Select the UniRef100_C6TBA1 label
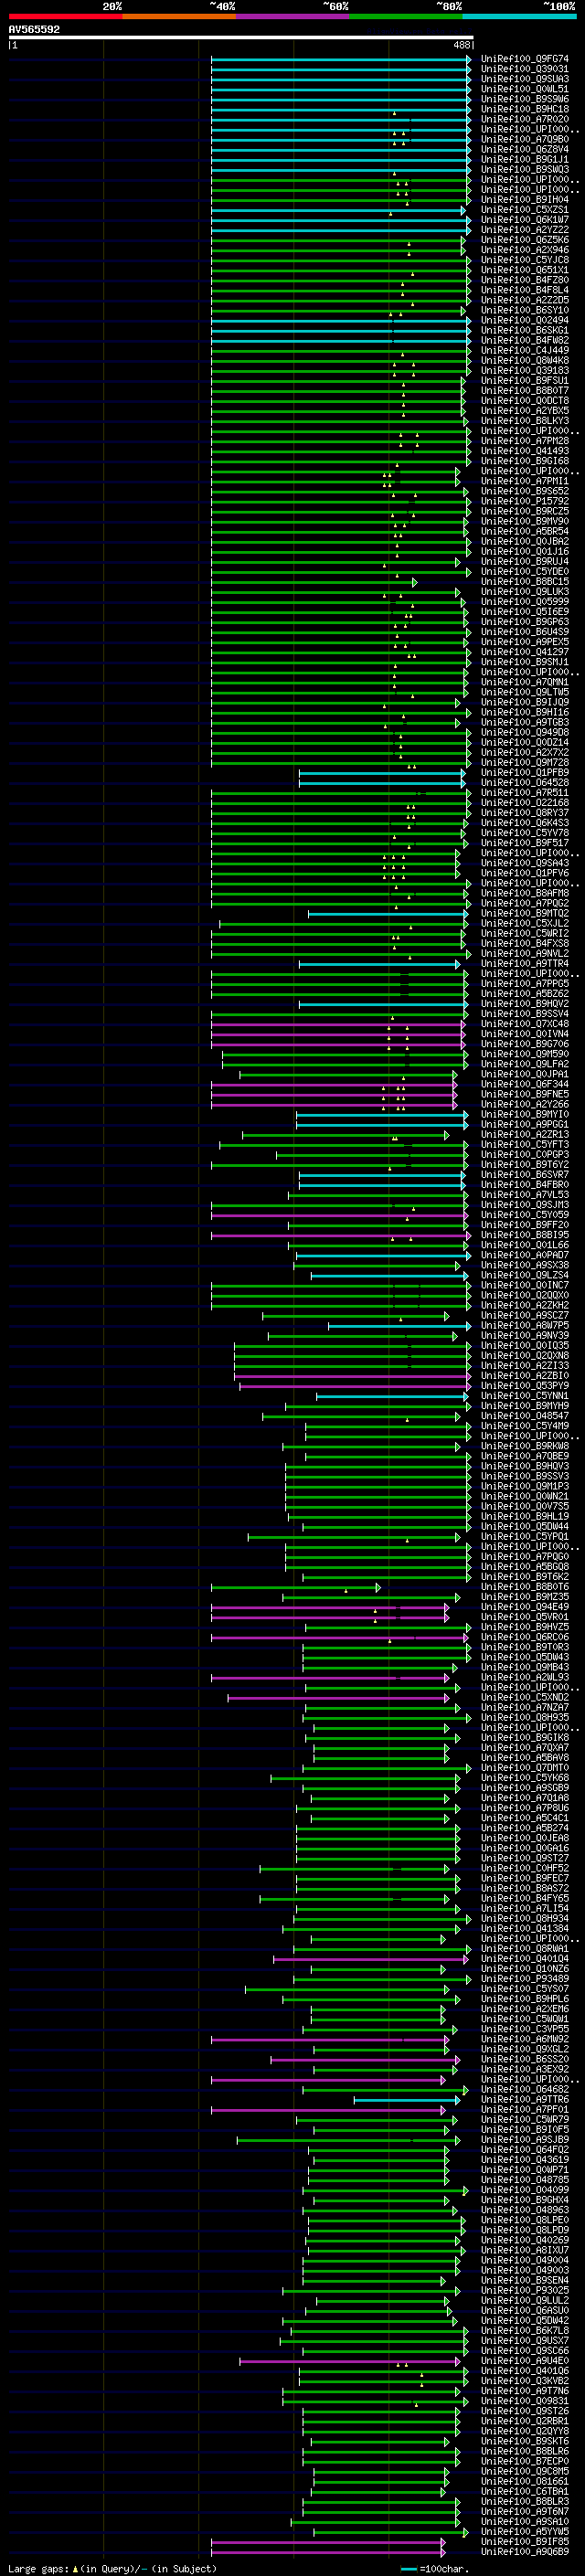This screenshot has height=2576, width=585. (525, 2491)
